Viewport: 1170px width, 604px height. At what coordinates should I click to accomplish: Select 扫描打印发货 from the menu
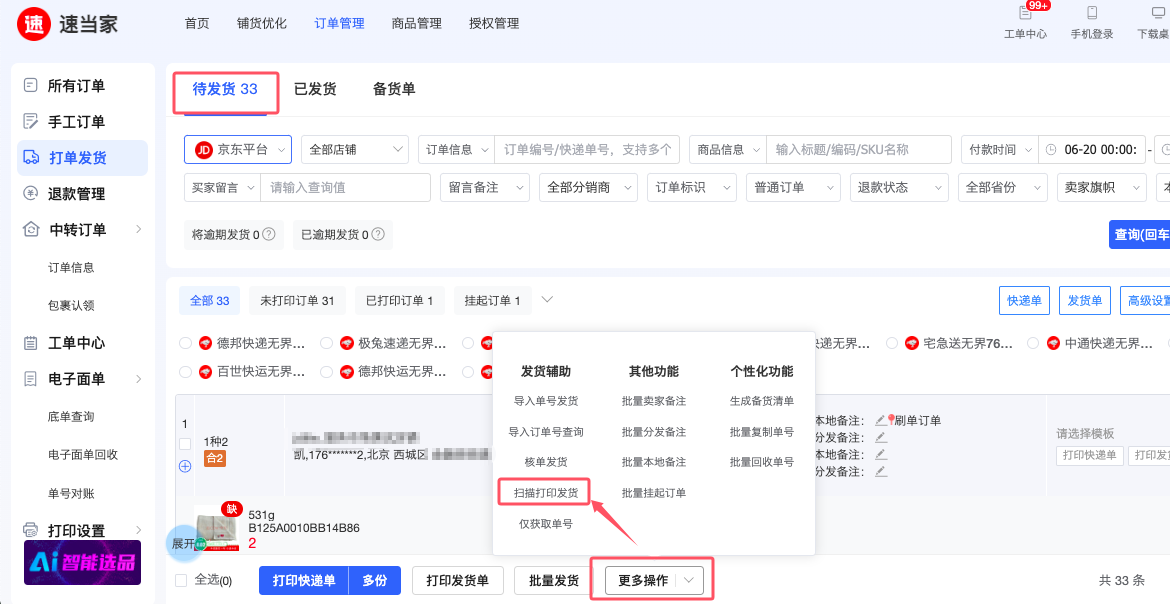tap(544, 492)
